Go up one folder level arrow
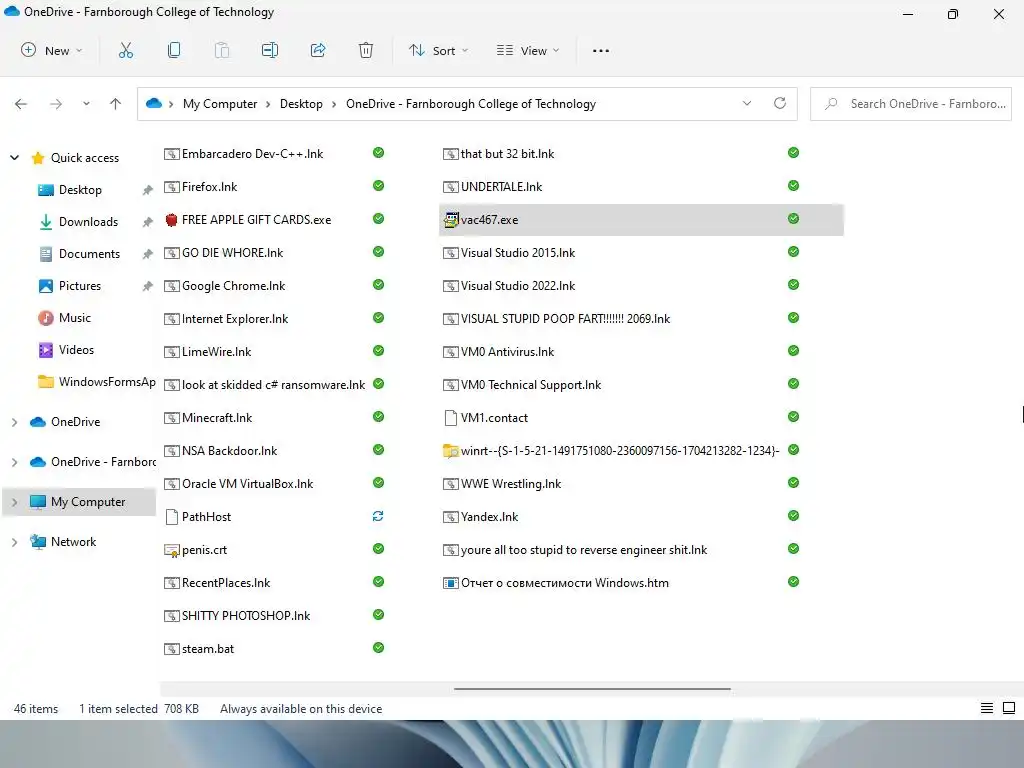 tap(116, 104)
